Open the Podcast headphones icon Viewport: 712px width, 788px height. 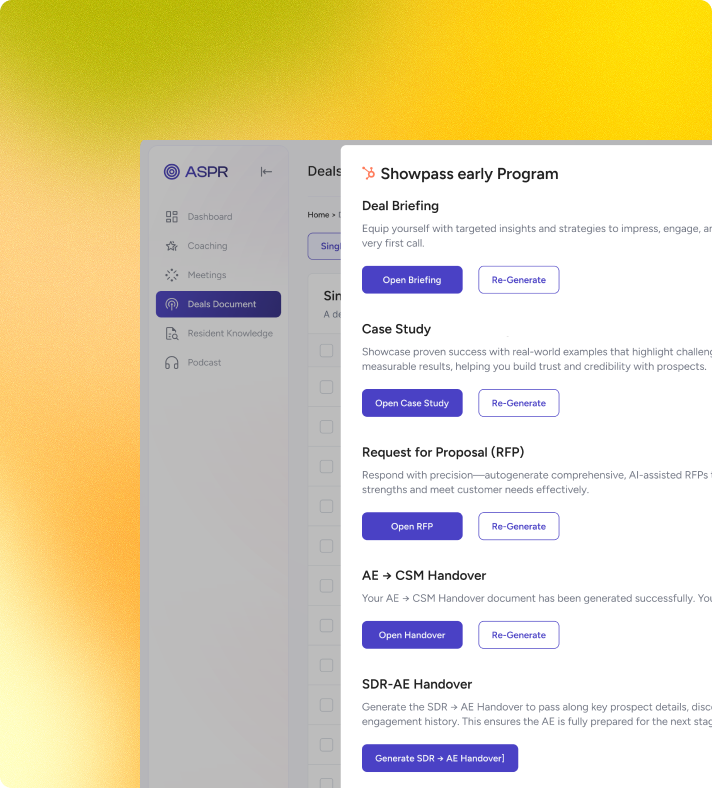(x=172, y=362)
